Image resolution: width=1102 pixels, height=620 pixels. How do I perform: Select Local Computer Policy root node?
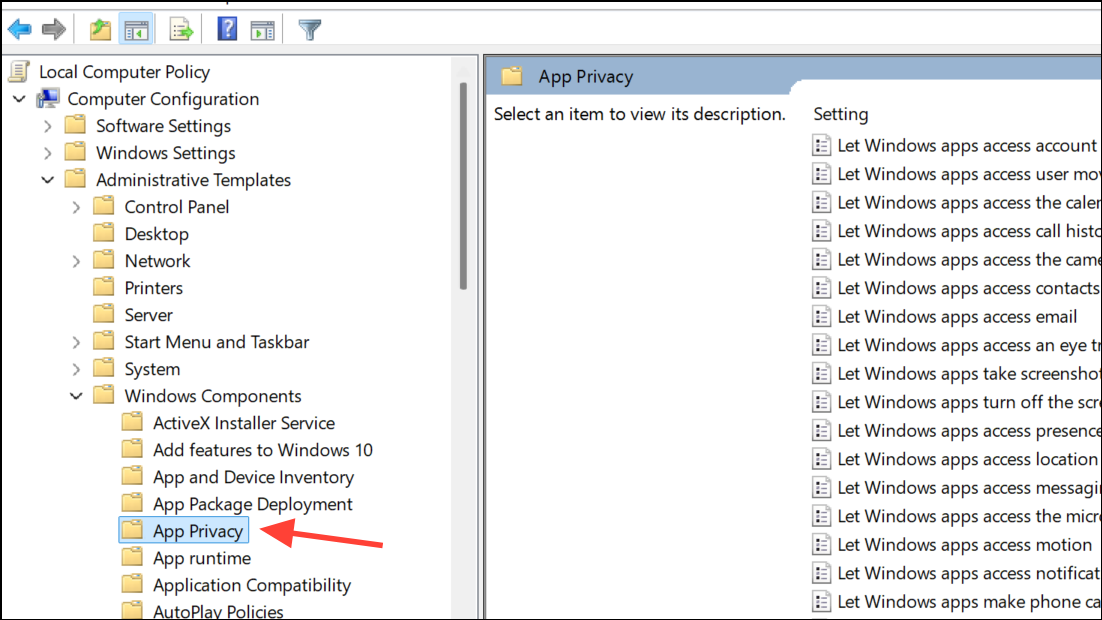tap(124, 72)
